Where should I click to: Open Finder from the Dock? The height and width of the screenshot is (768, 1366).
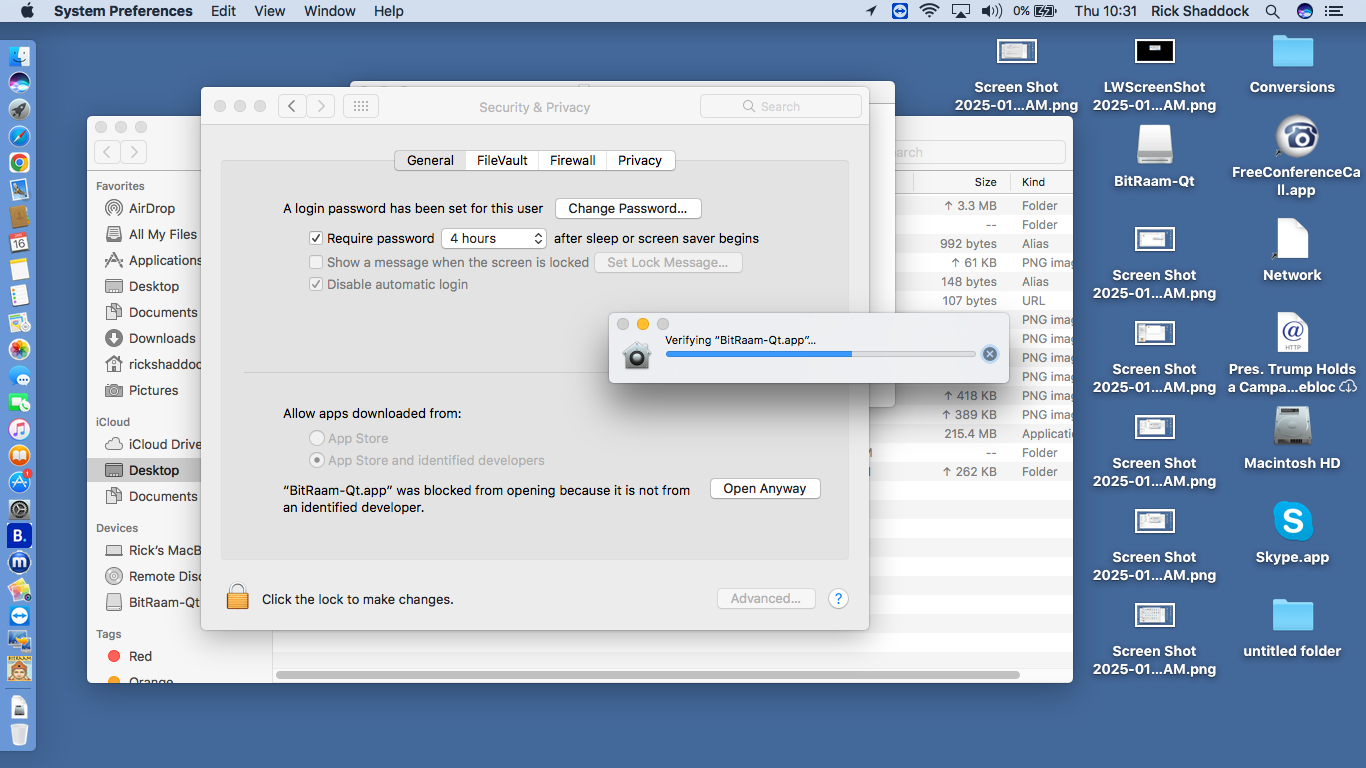[x=19, y=56]
